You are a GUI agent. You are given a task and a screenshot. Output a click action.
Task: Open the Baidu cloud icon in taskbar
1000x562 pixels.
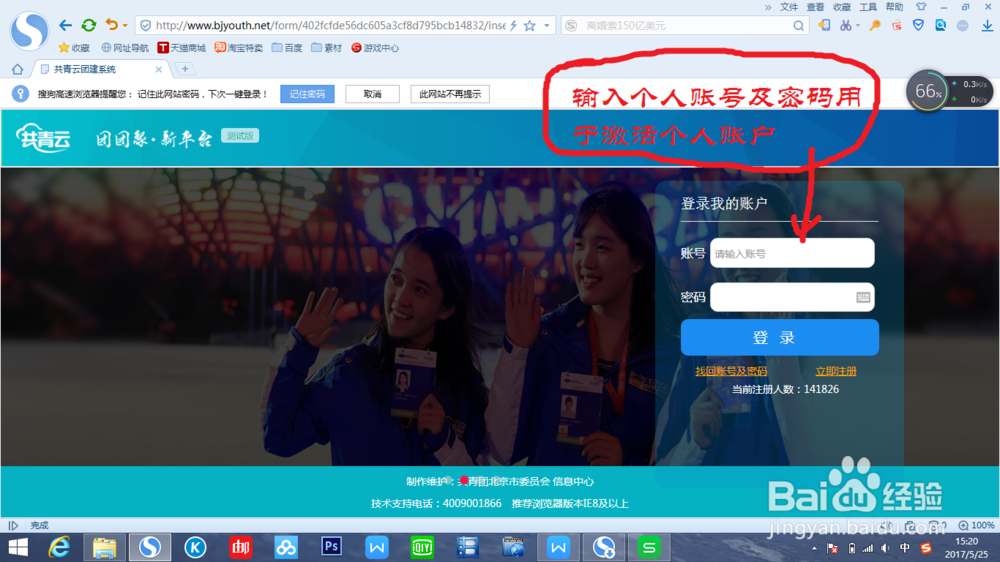pyautogui.click(x=286, y=547)
